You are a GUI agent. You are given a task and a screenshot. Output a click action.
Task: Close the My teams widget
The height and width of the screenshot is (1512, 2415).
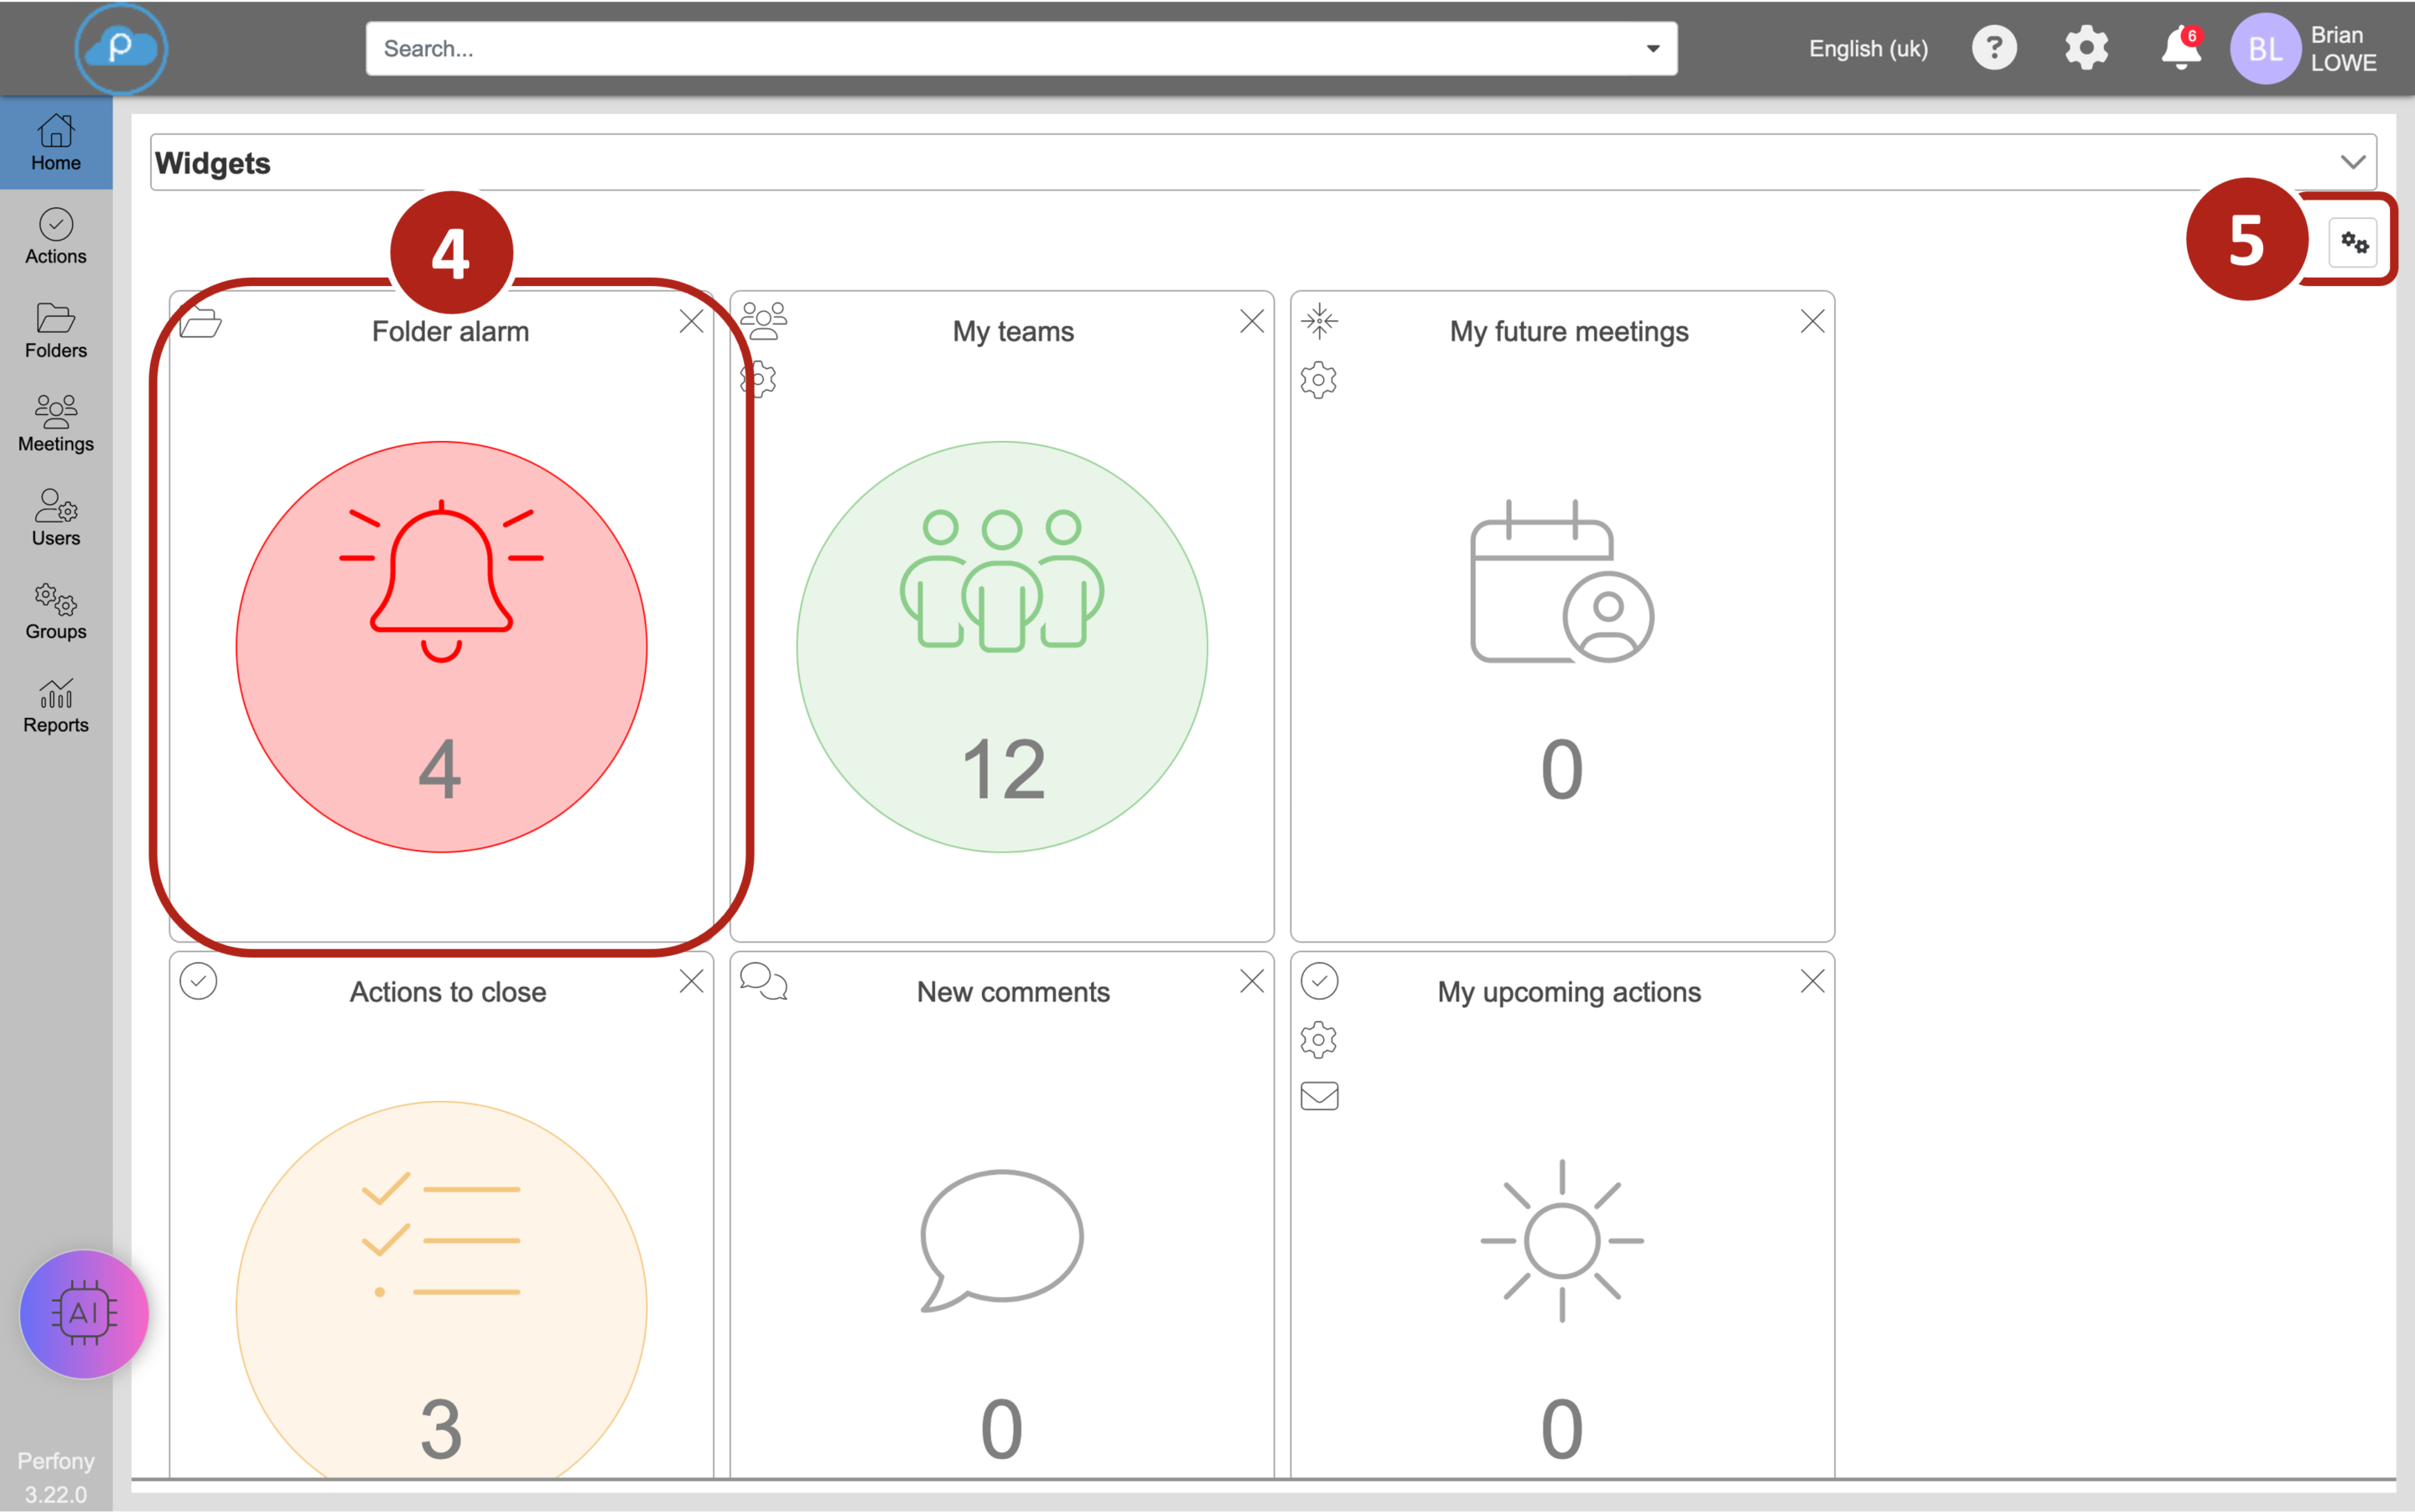coord(1251,322)
